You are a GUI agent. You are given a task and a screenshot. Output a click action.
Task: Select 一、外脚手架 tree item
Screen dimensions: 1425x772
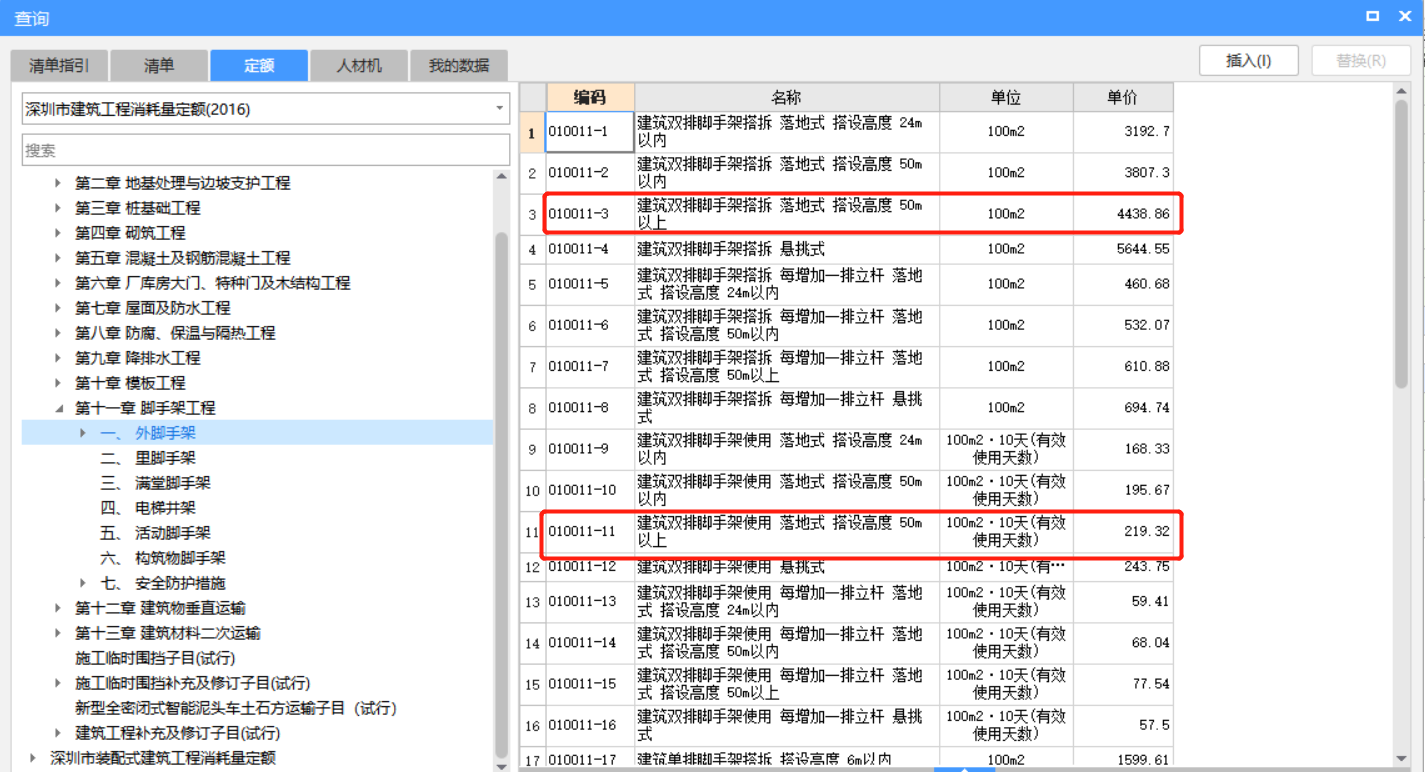(148, 433)
